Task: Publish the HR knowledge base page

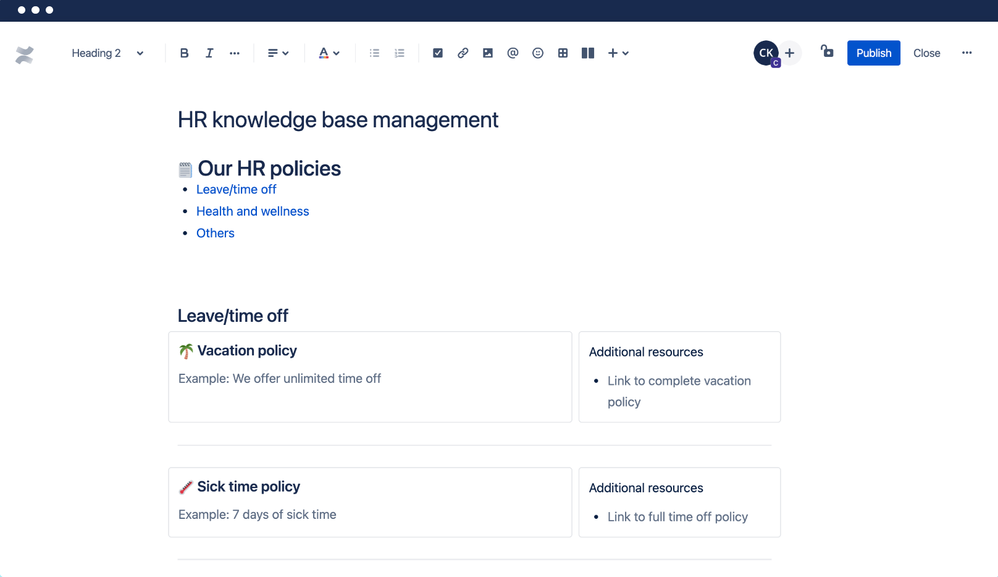Action: pyautogui.click(x=873, y=53)
